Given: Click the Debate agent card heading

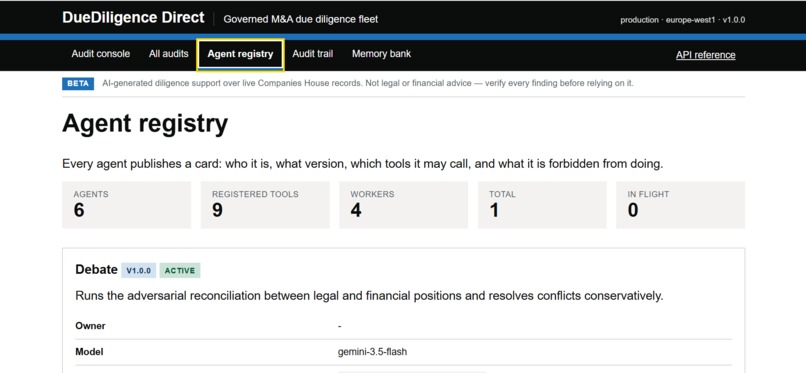Looking at the screenshot, I should (x=96, y=269).
